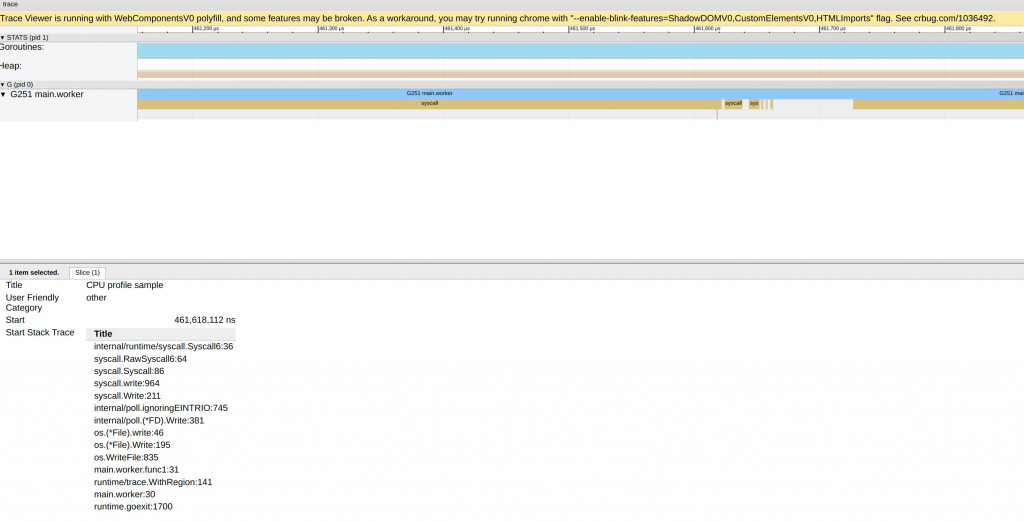Click the Start value 461,618,112 ns
This screenshot has width=1024, height=522.
click(204, 320)
